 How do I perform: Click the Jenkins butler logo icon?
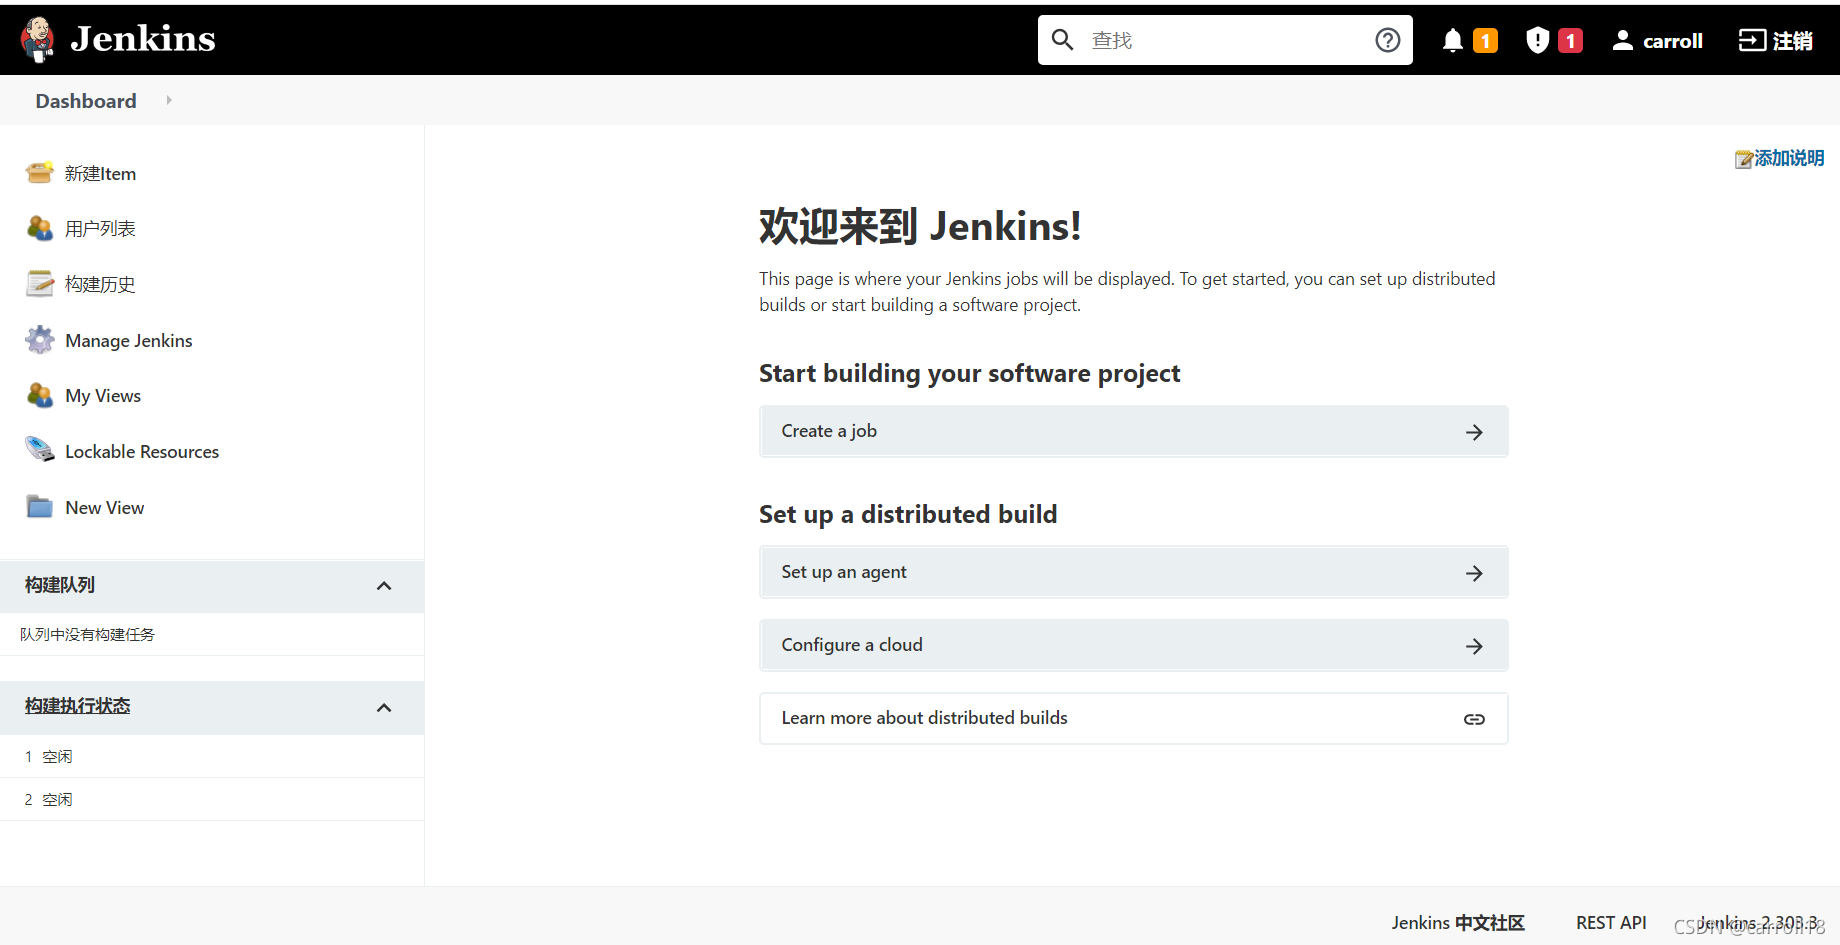click(x=38, y=40)
